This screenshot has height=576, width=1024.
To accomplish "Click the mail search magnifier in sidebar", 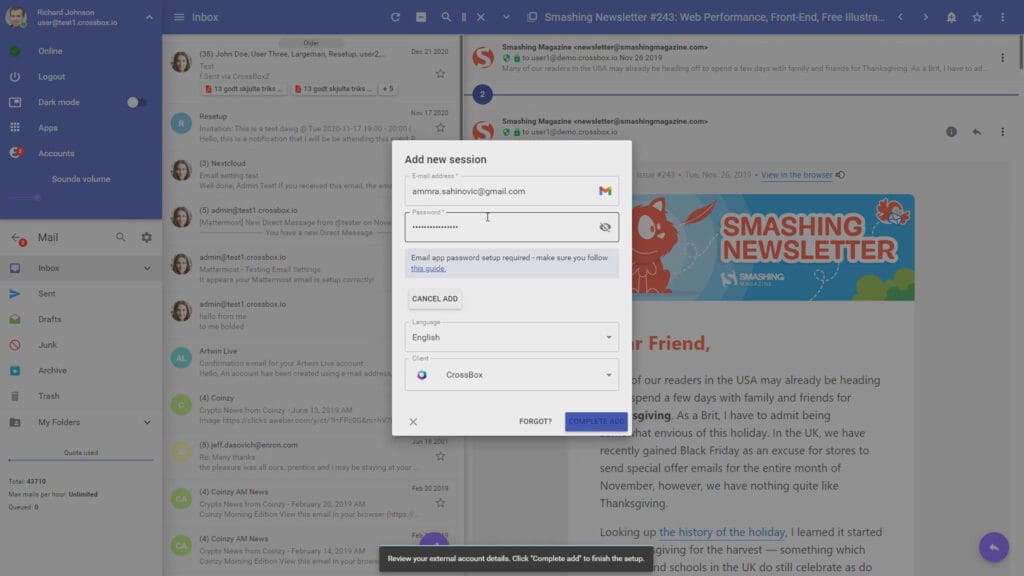I will 121,237.
